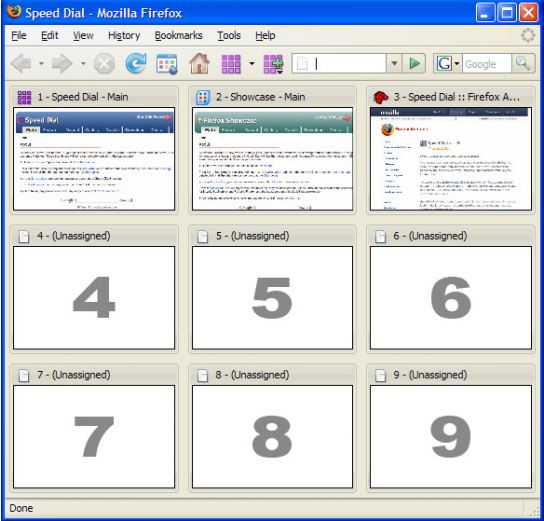Click the '6 - (Unassigned)' label
This screenshot has height=521, width=544.
click(x=430, y=236)
